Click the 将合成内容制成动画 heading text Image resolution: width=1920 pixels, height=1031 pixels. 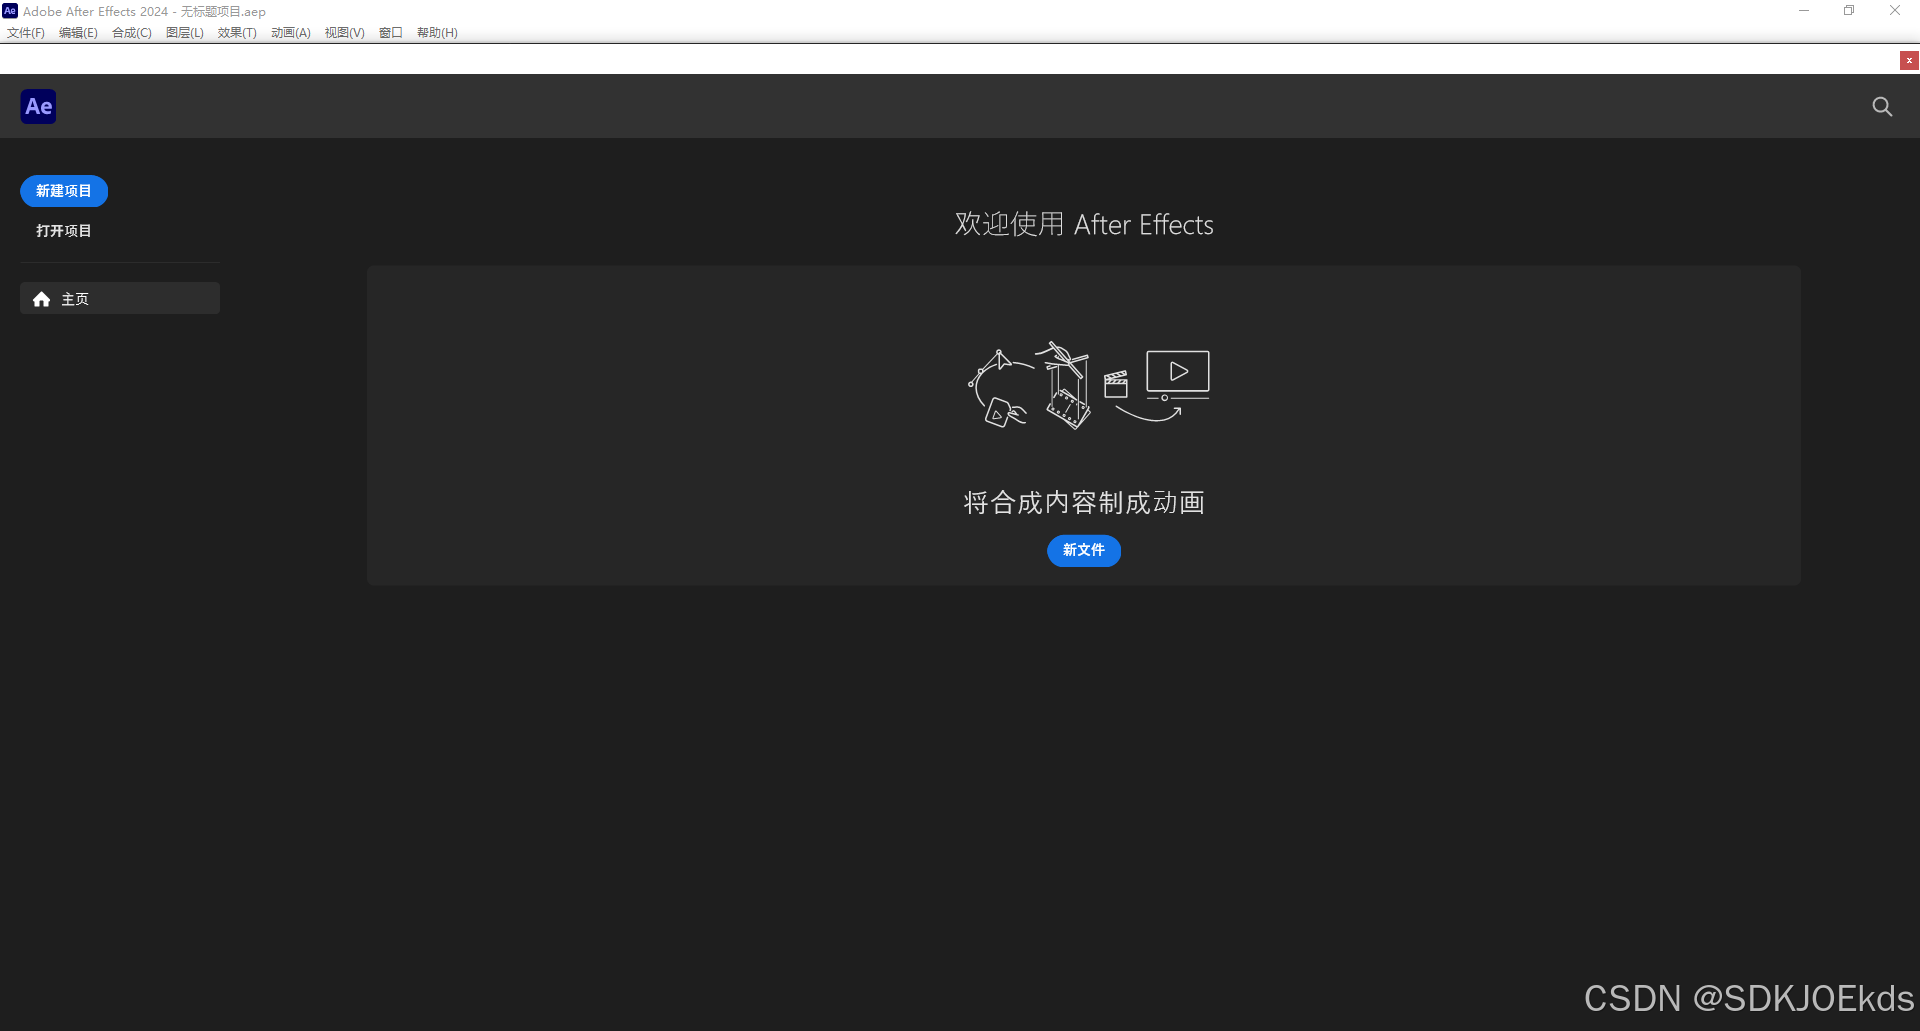(x=1084, y=502)
